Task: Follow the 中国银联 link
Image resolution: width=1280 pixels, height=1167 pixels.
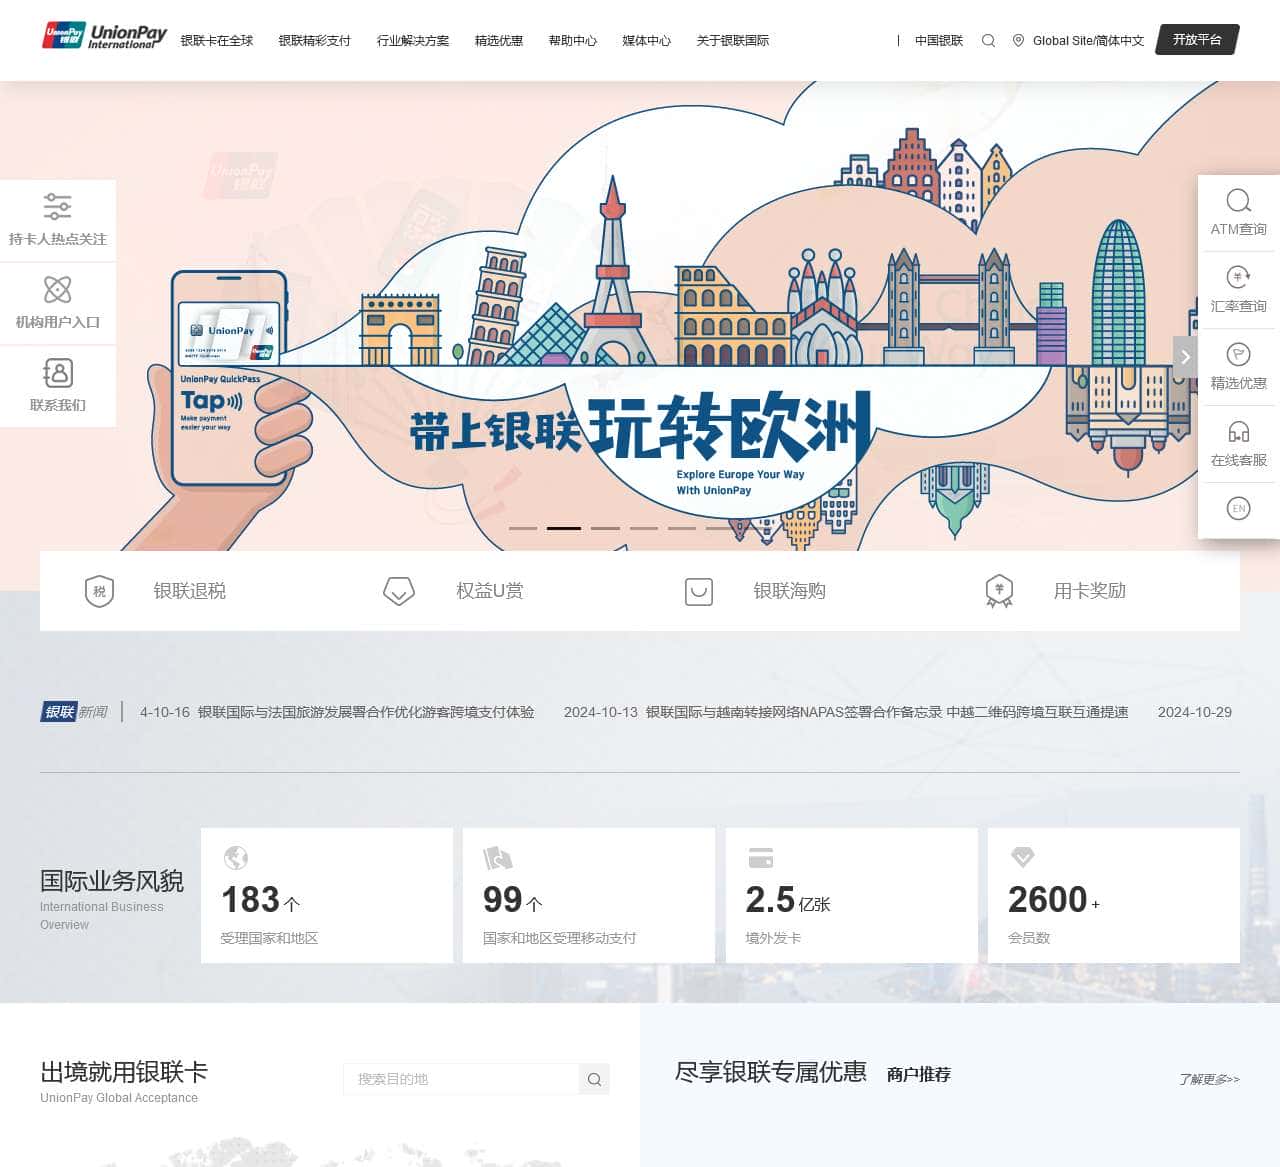Action: coord(939,41)
